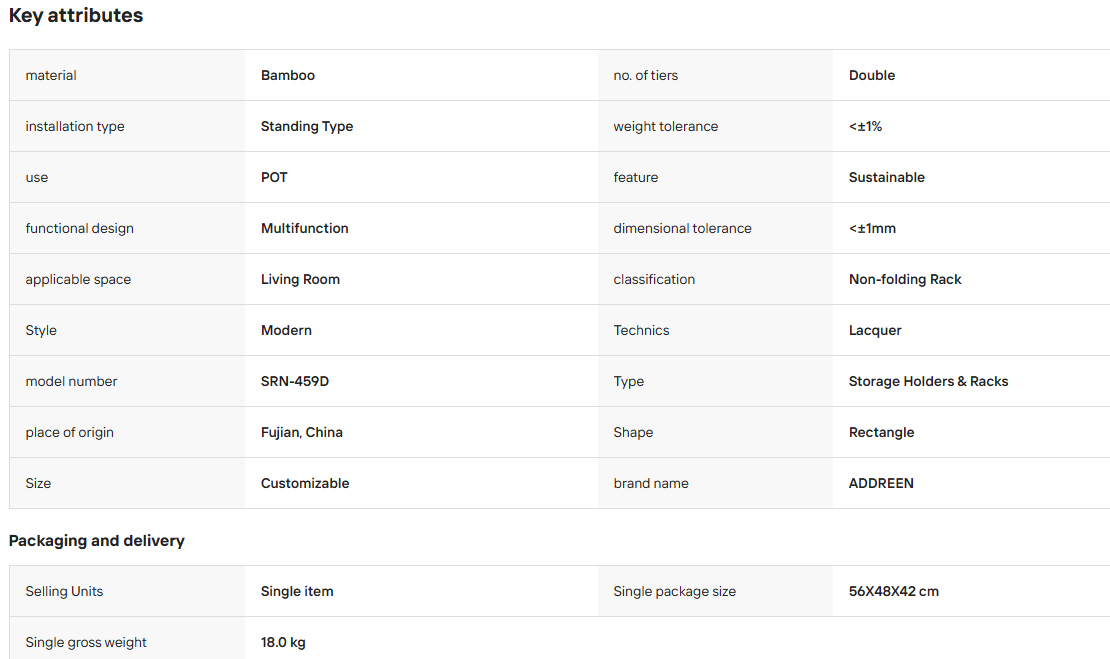1110x659 pixels.
Task: Click the ADDREEN brand name
Action: pyautogui.click(x=881, y=483)
